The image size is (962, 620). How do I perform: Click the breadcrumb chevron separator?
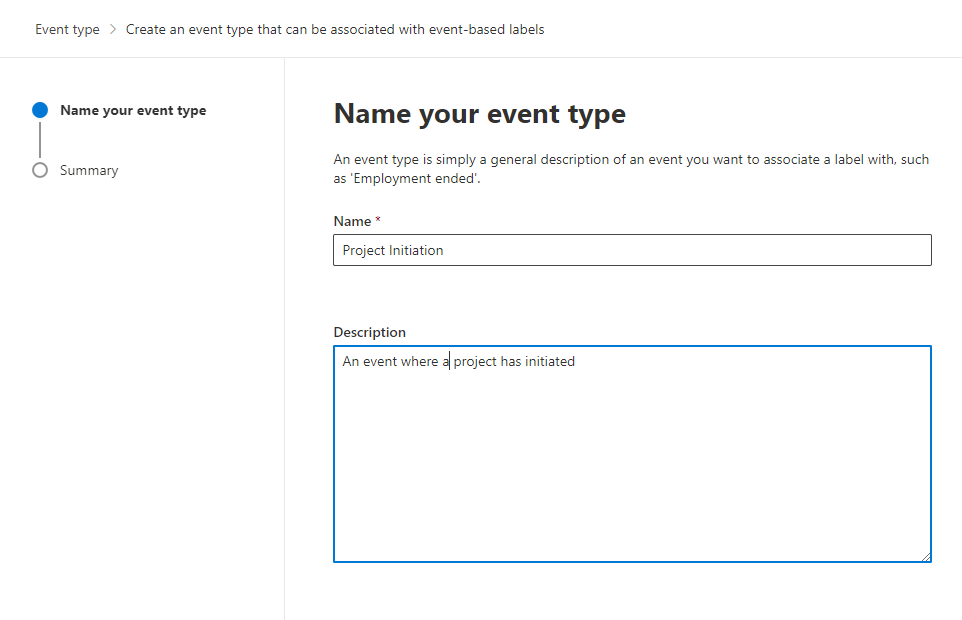coord(113,29)
